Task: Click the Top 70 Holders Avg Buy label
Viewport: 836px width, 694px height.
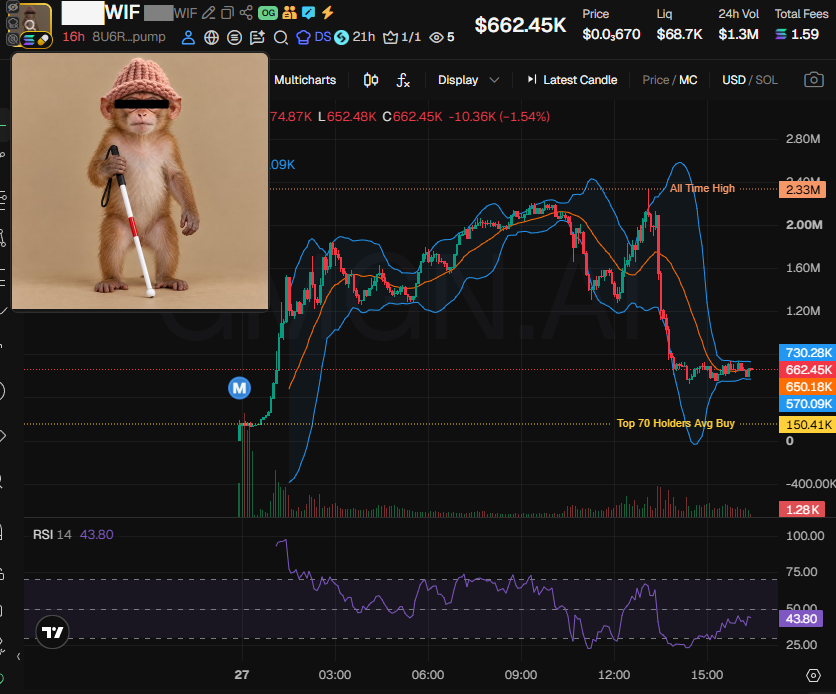Action: pos(676,423)
